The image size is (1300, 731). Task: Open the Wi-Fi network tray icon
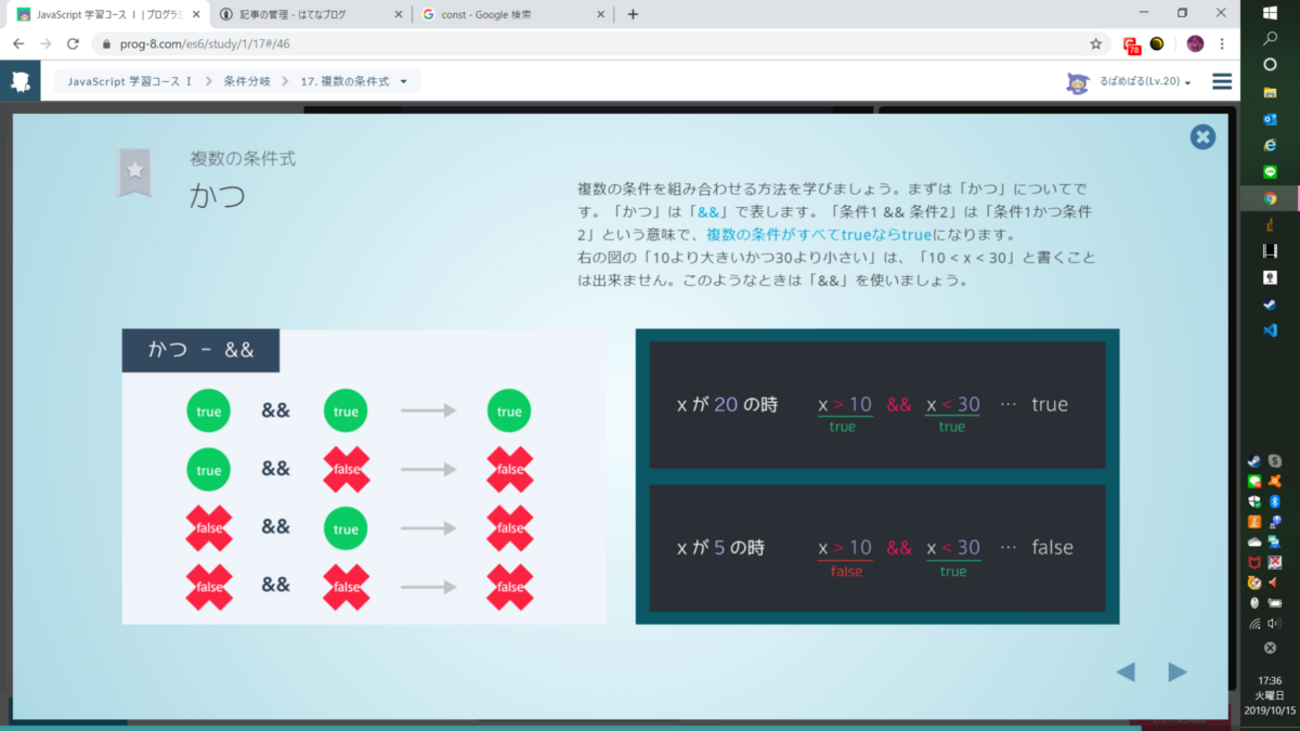1254,624
